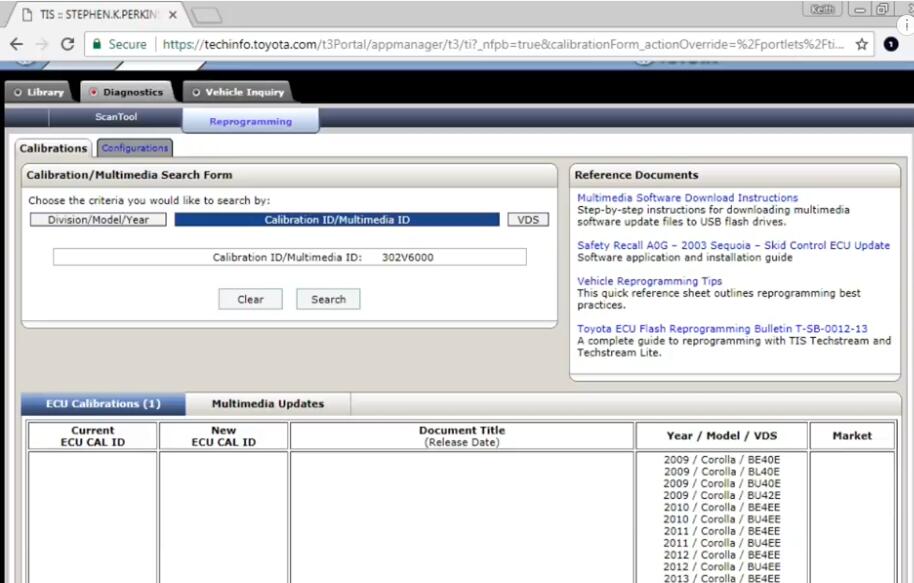
Task: Click the Calibration ID input field
Action: click(x=290, y=257)
